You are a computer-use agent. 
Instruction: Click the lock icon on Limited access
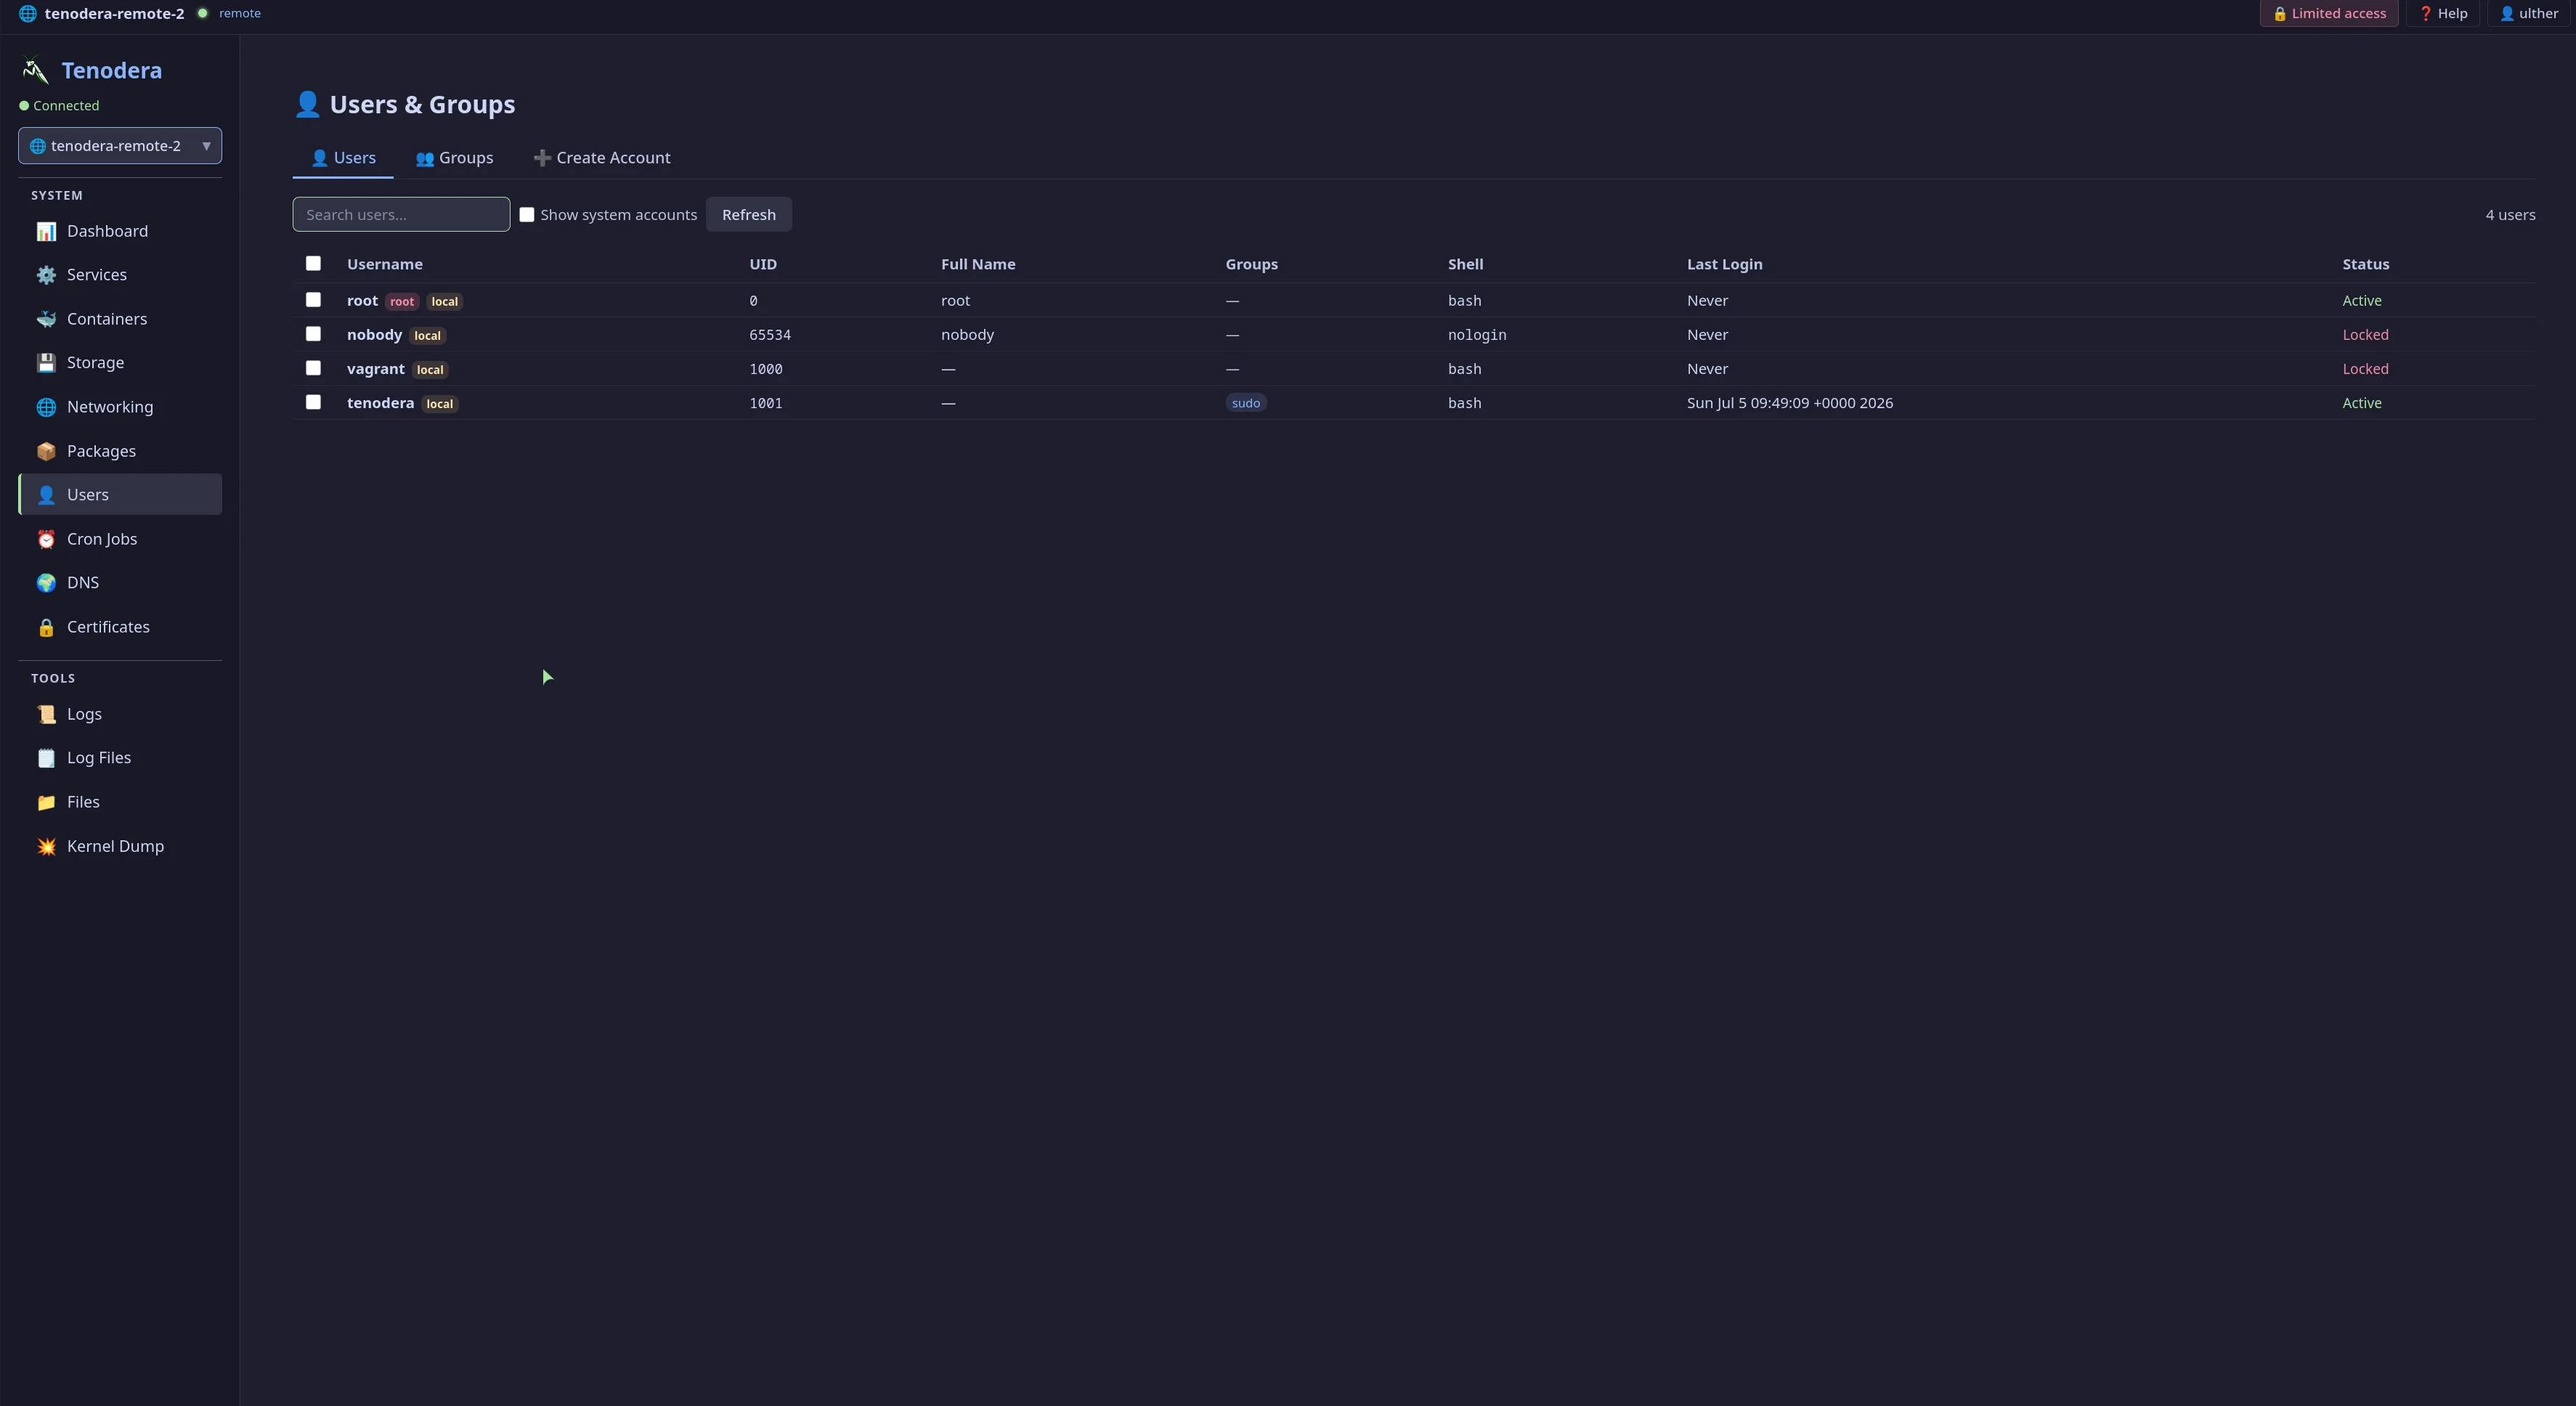point(2279,14)
